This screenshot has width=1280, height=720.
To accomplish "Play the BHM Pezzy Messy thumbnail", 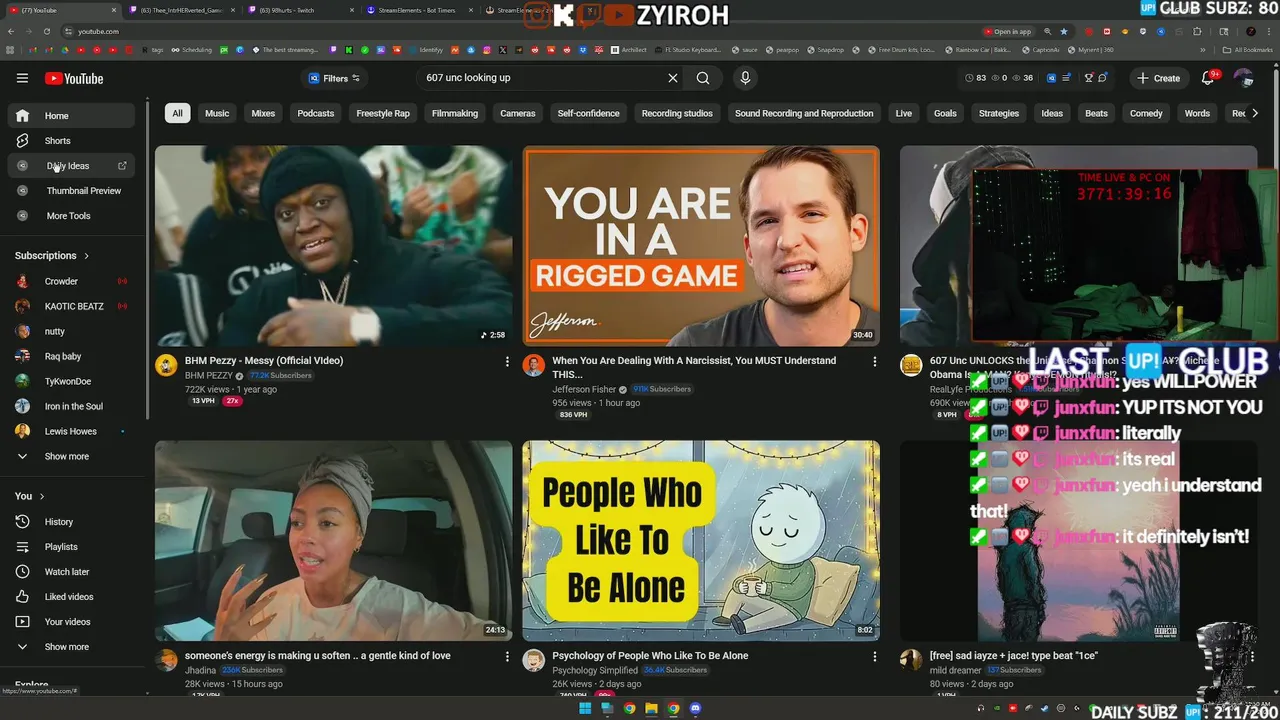I will 333,246.
